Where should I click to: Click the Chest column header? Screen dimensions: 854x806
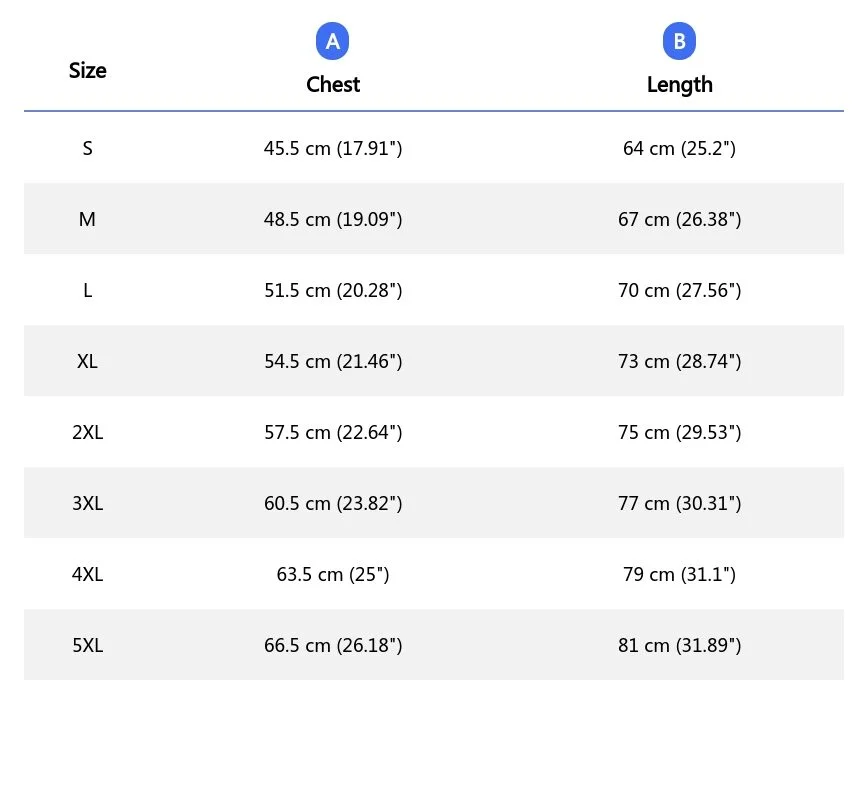pos(333,84)
